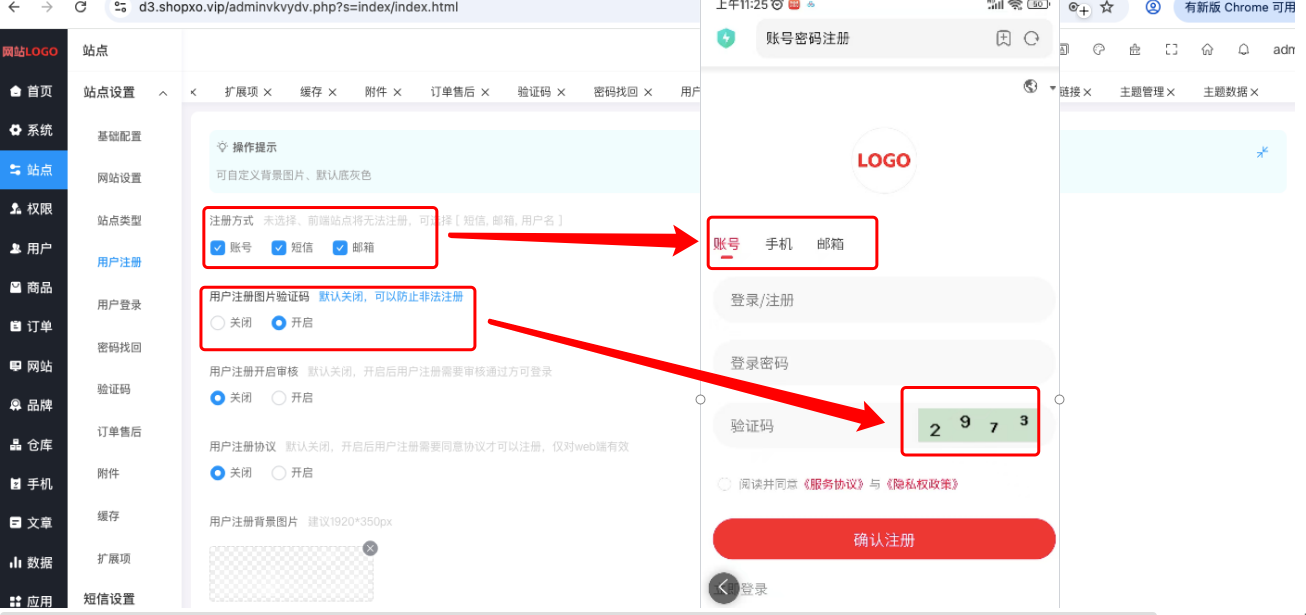1306x615 pixels.
Task: Click the 登录/注册 account input field
Action: [884, 300]
